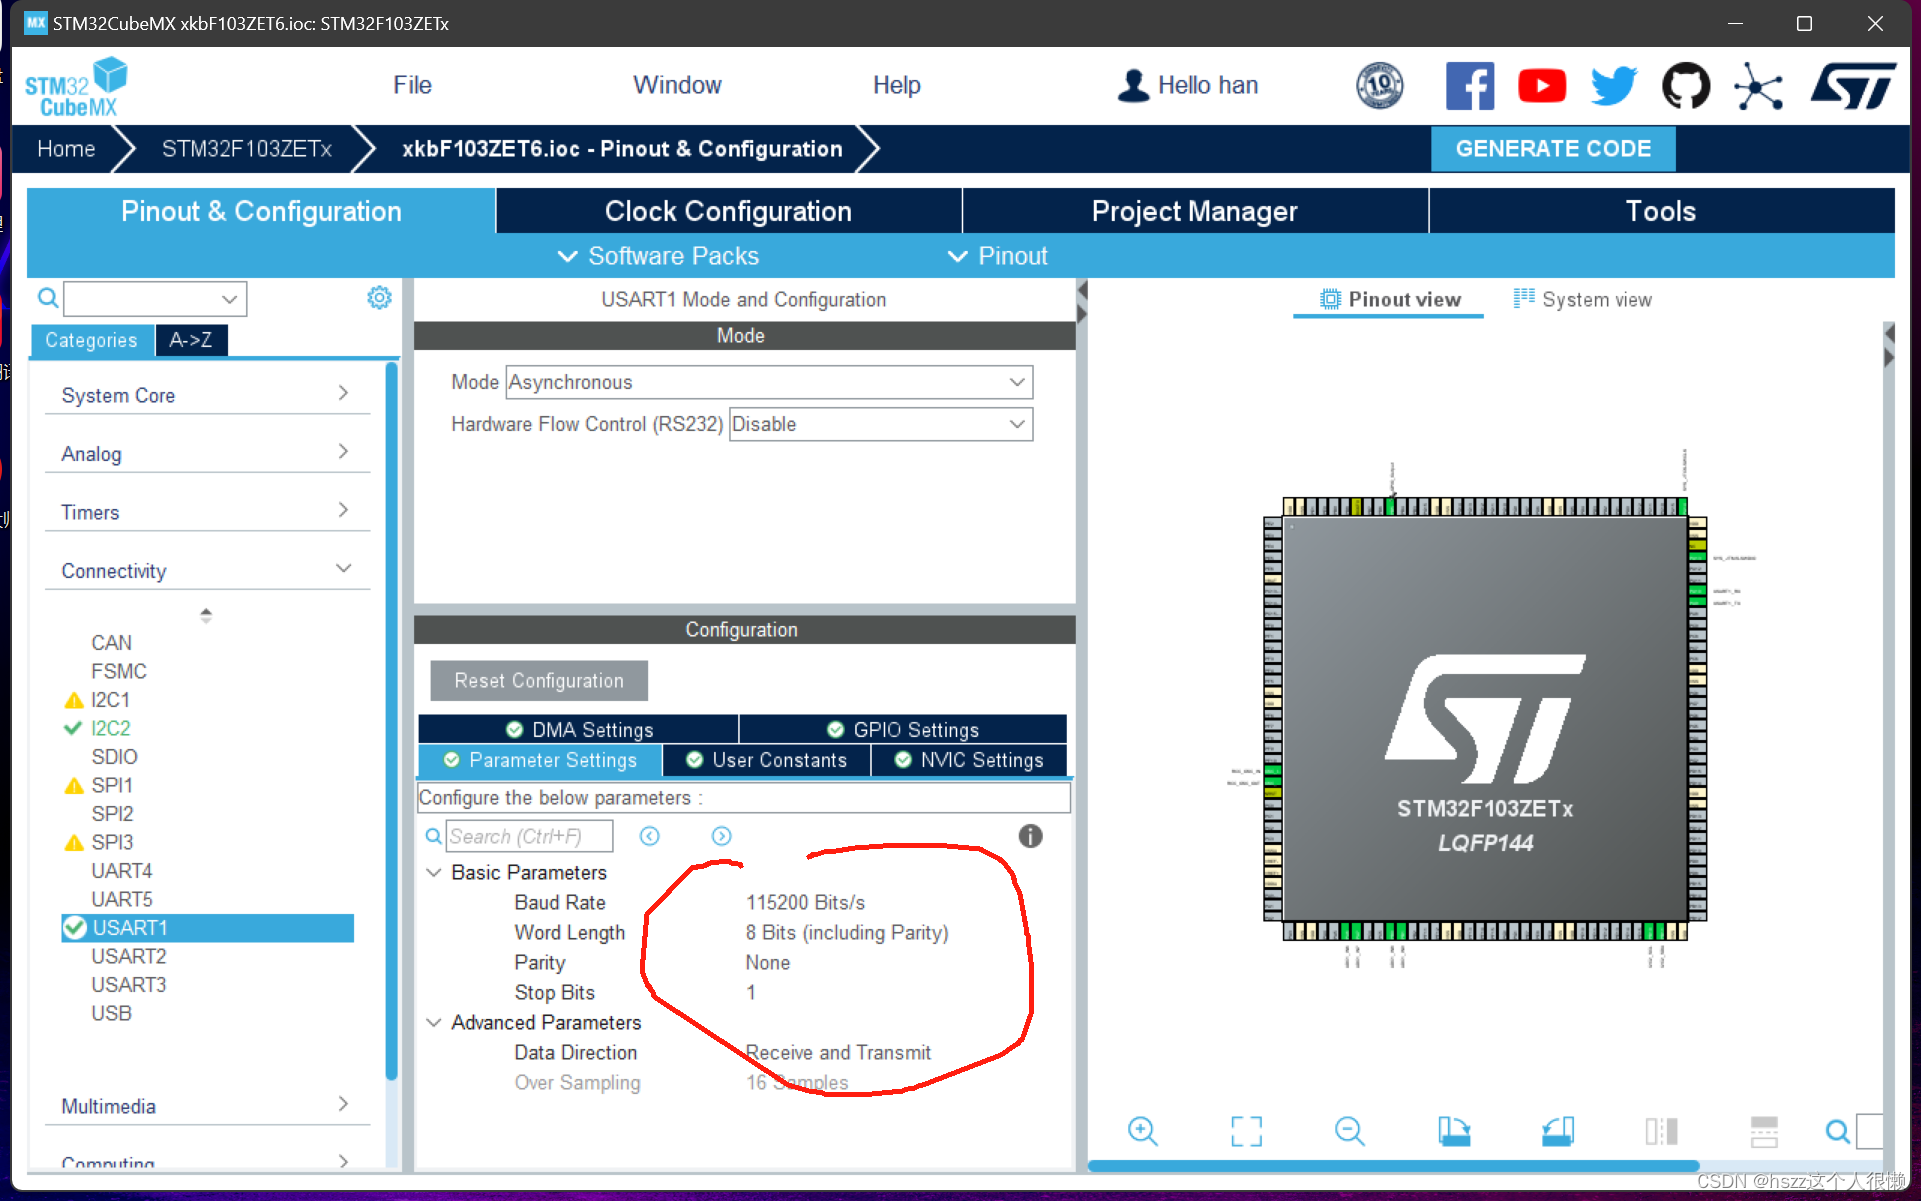Expand the System Core category
This screenshot has height=1201, width=1921.
pos(207,395)
